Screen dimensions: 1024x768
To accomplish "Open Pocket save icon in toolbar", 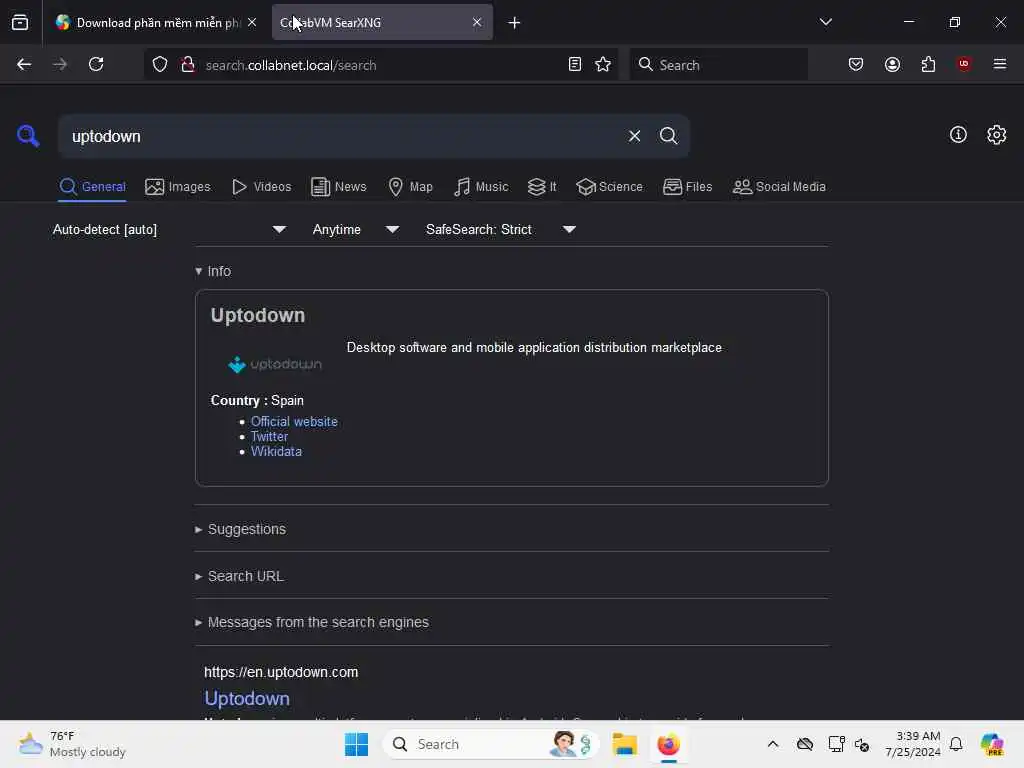I will tap(856, 64).
